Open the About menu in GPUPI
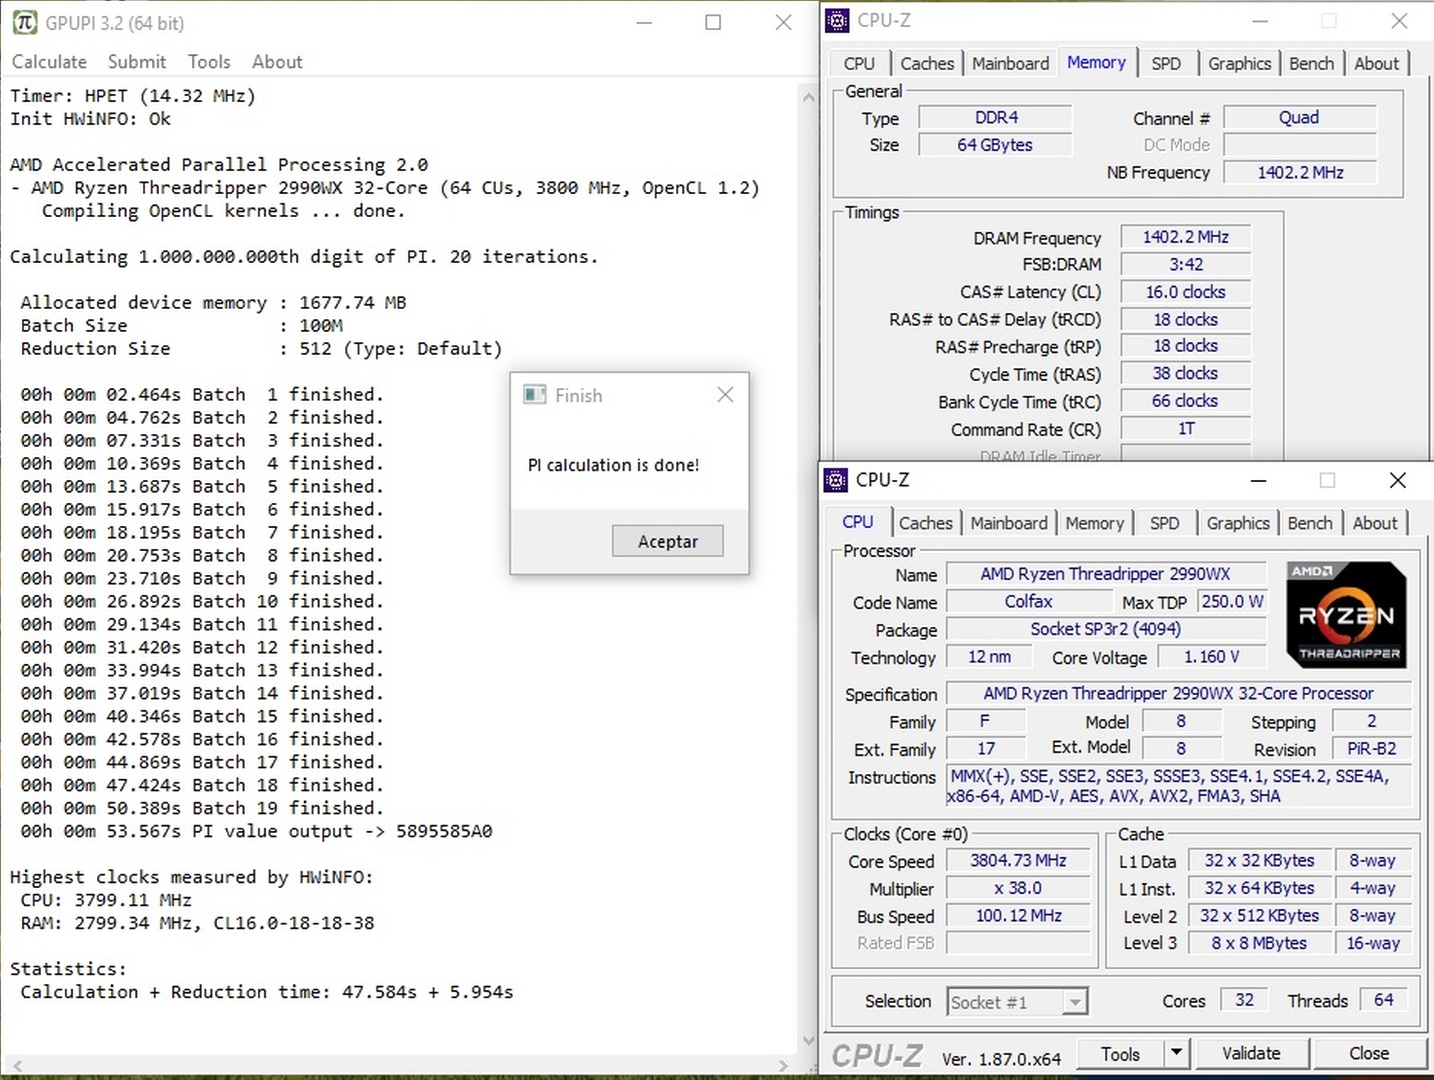This screenshot has width=1434, height=1080. pyautogui.click(x=277, y=62)
